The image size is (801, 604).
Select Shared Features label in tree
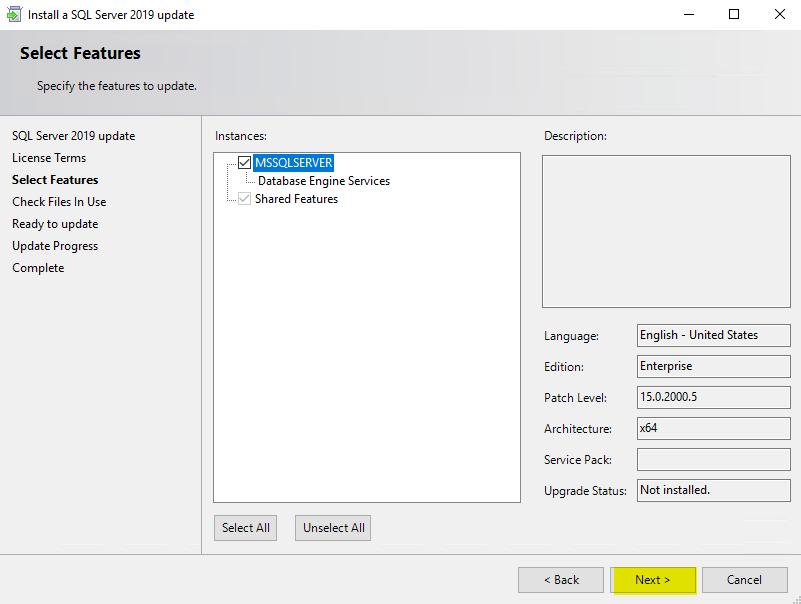tap(296, 199)
